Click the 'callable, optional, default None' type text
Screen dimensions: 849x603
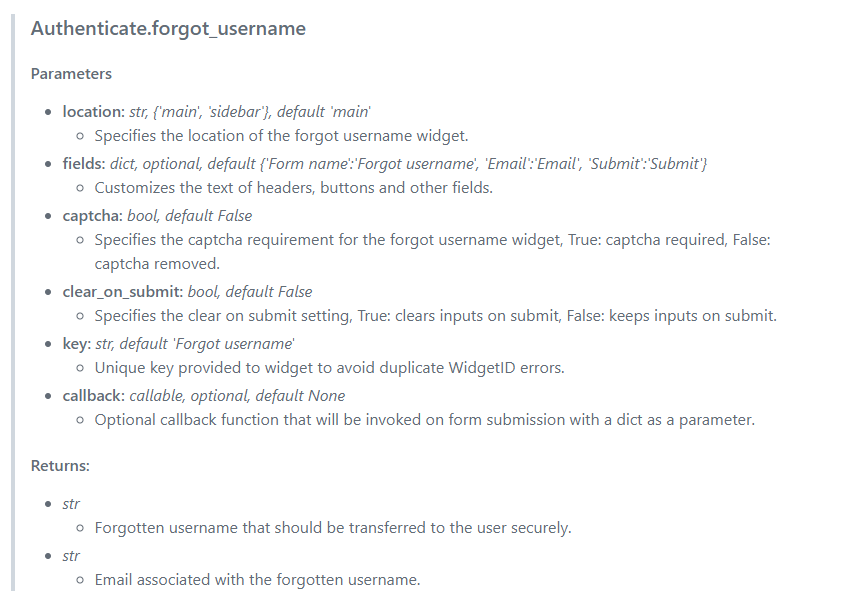[x=237, y=396]
